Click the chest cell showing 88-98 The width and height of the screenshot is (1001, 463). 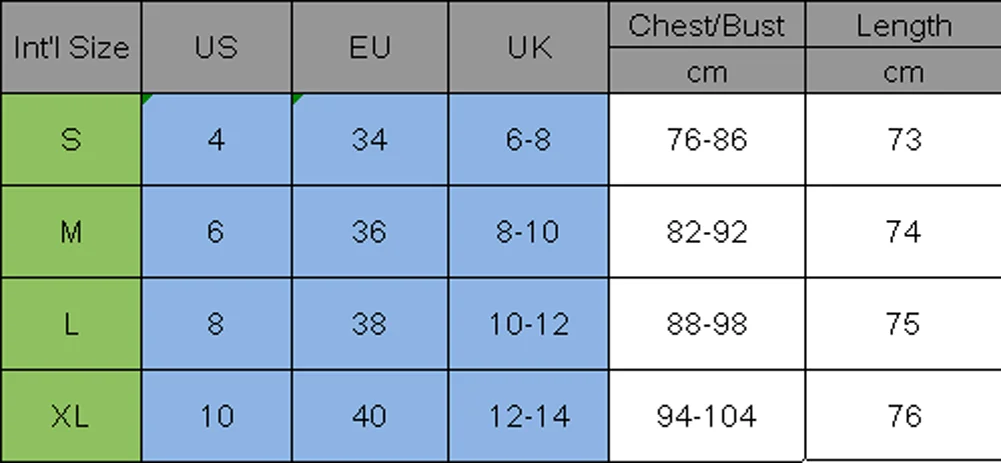706,324
